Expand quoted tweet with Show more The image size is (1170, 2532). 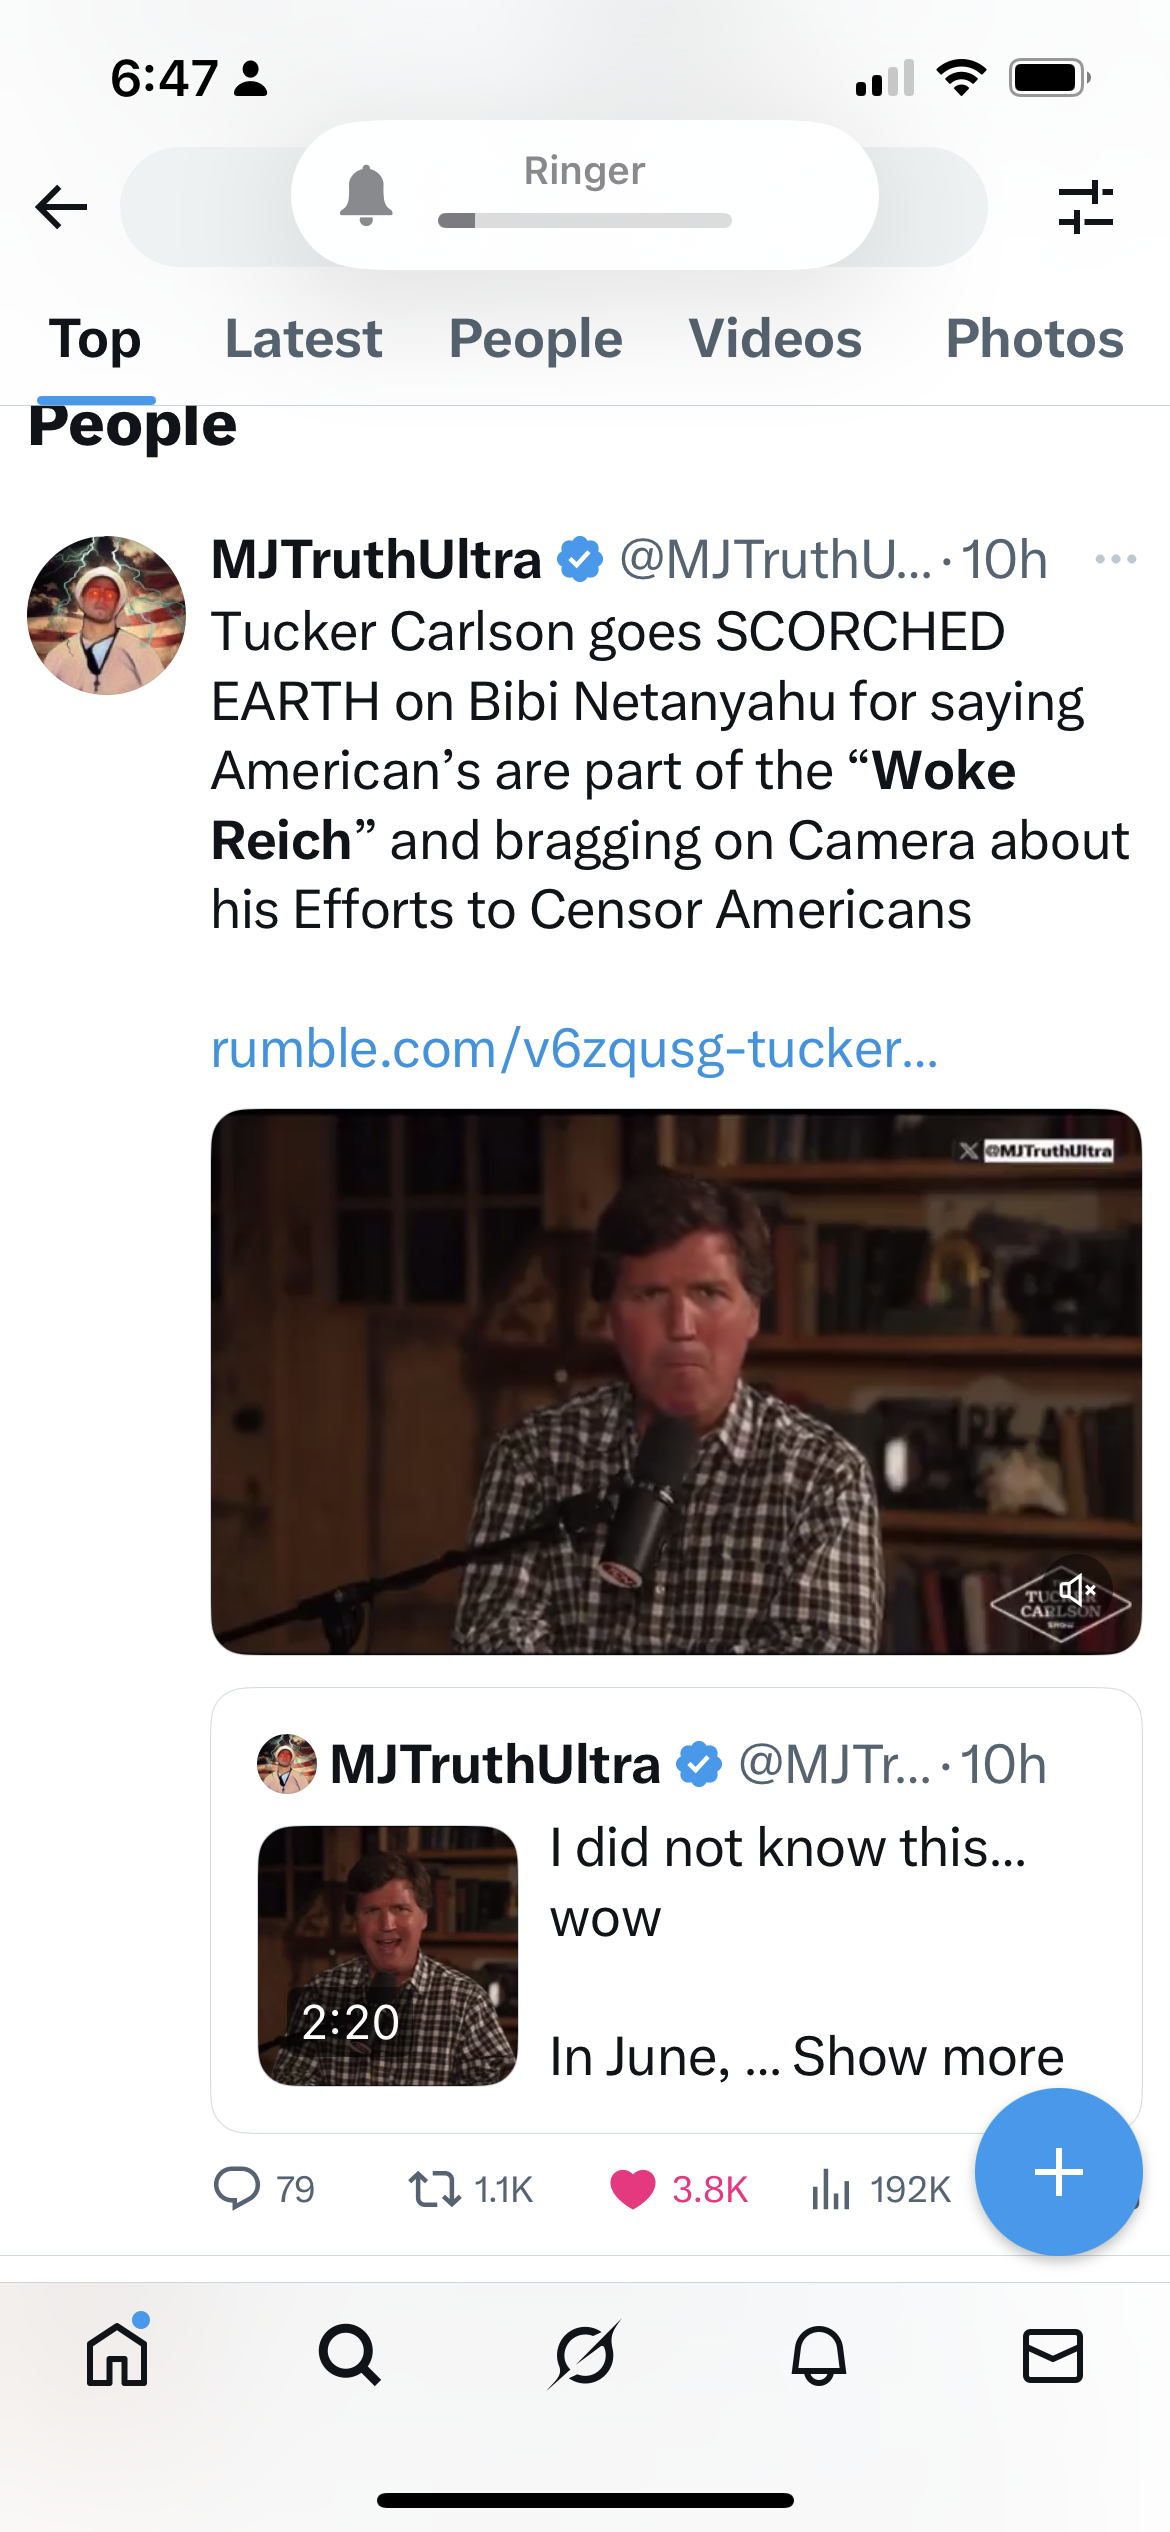pyautogui.click(x=928, y=2057)
